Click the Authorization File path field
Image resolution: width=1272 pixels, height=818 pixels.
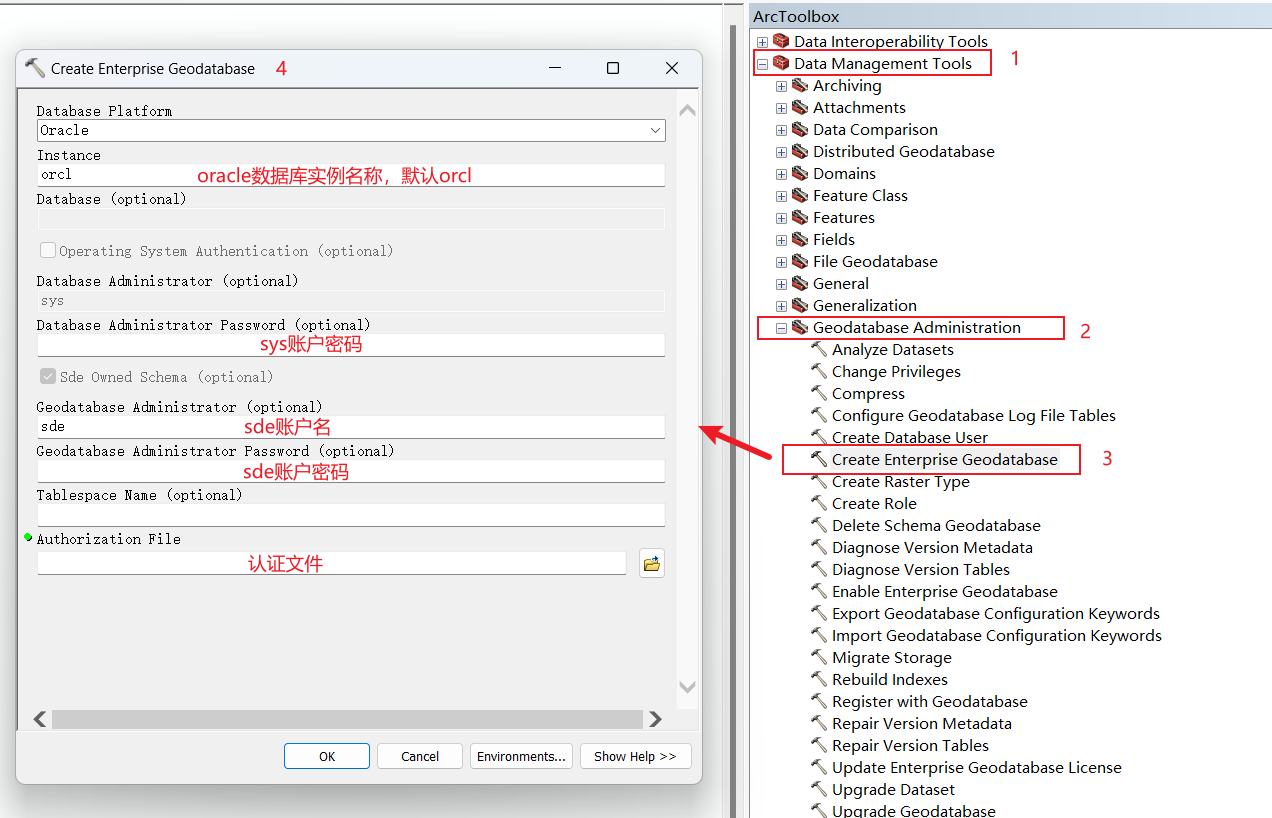[x=332, y=564]
